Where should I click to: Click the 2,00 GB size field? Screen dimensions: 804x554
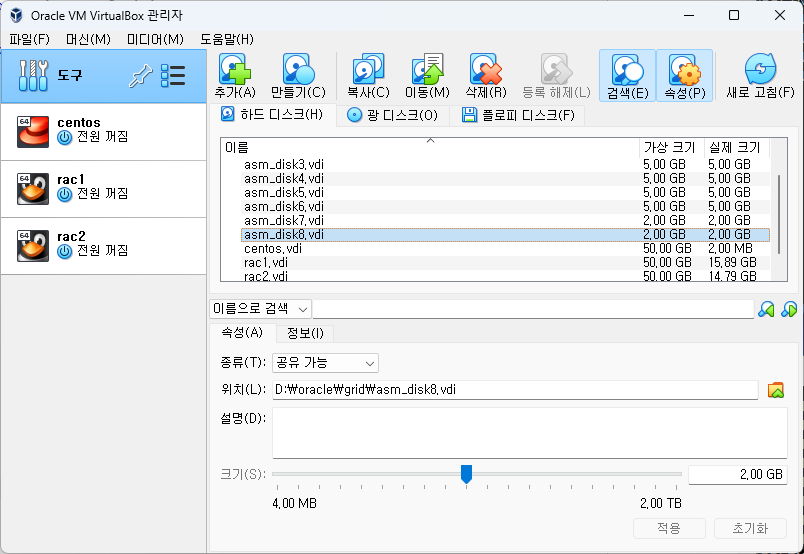point(737,474)
